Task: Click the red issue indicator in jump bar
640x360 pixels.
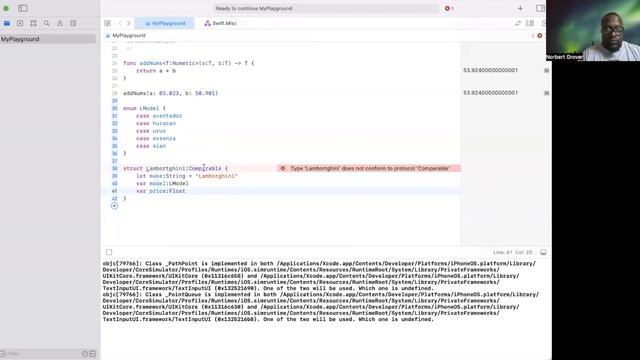Action: tap(540, 36)
